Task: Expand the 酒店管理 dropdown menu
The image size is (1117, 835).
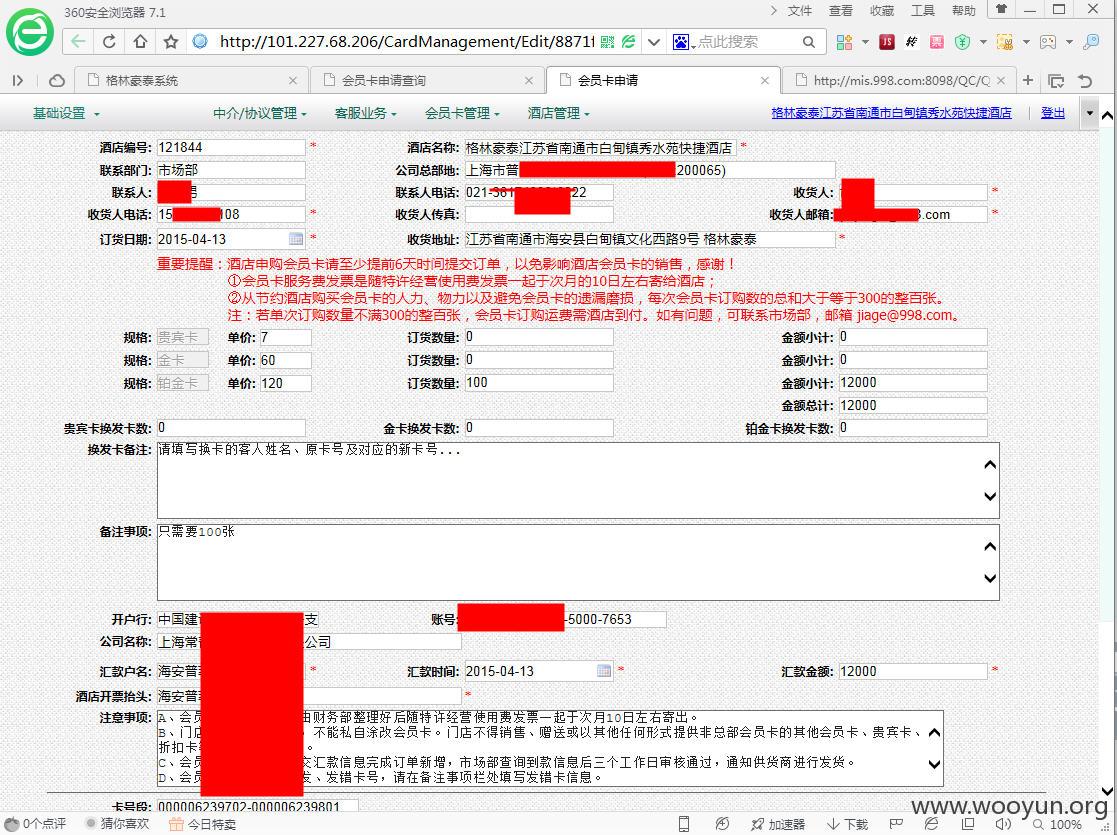Action: click(x=558, y=113)
